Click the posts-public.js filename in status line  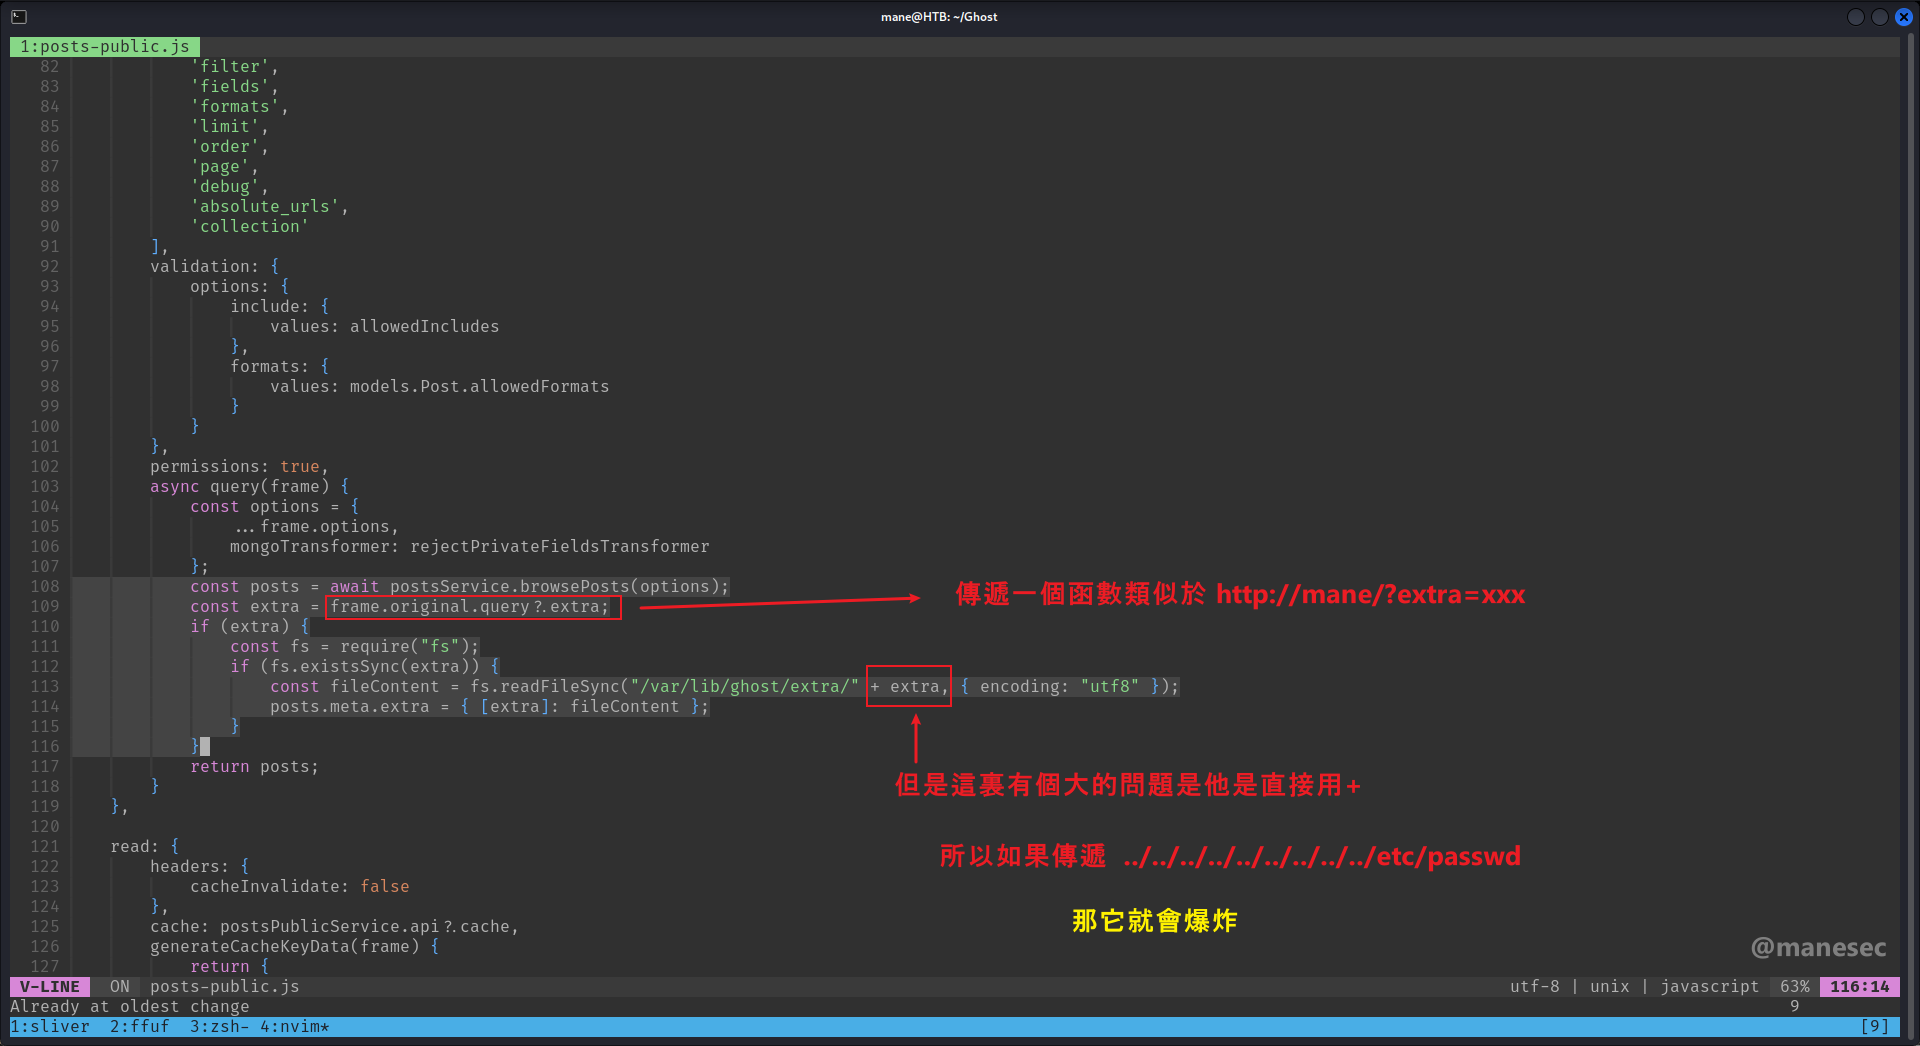pos(225,987)
